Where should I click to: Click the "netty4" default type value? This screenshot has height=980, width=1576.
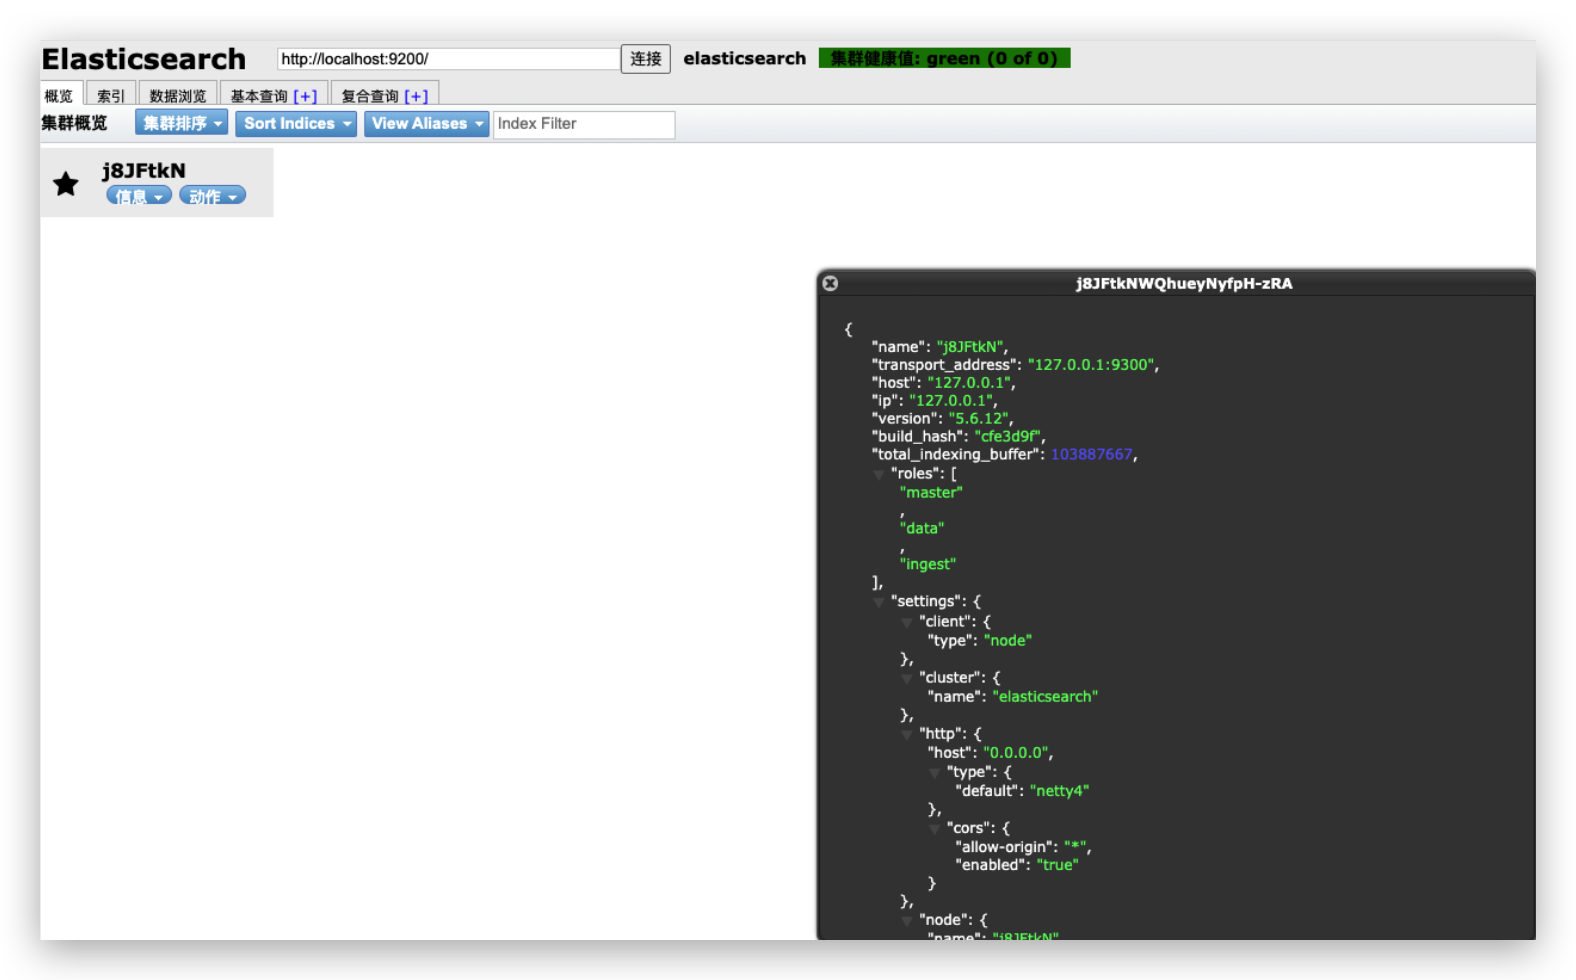click(x=1059, y=791)
